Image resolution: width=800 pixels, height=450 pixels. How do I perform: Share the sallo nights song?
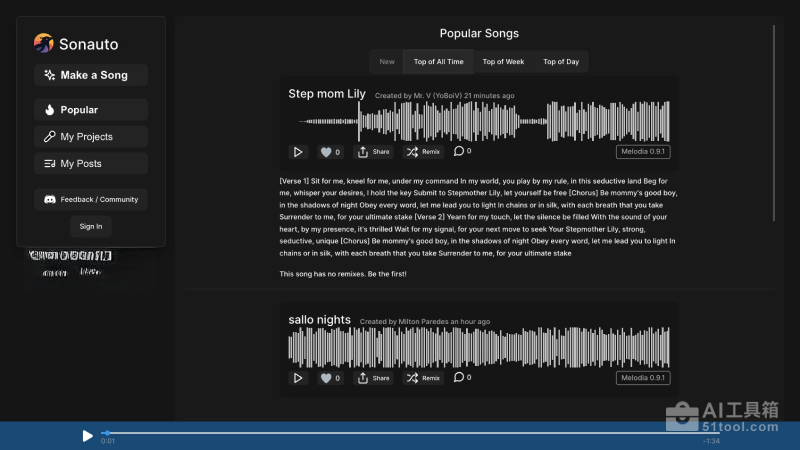click(x=374, y=378)
